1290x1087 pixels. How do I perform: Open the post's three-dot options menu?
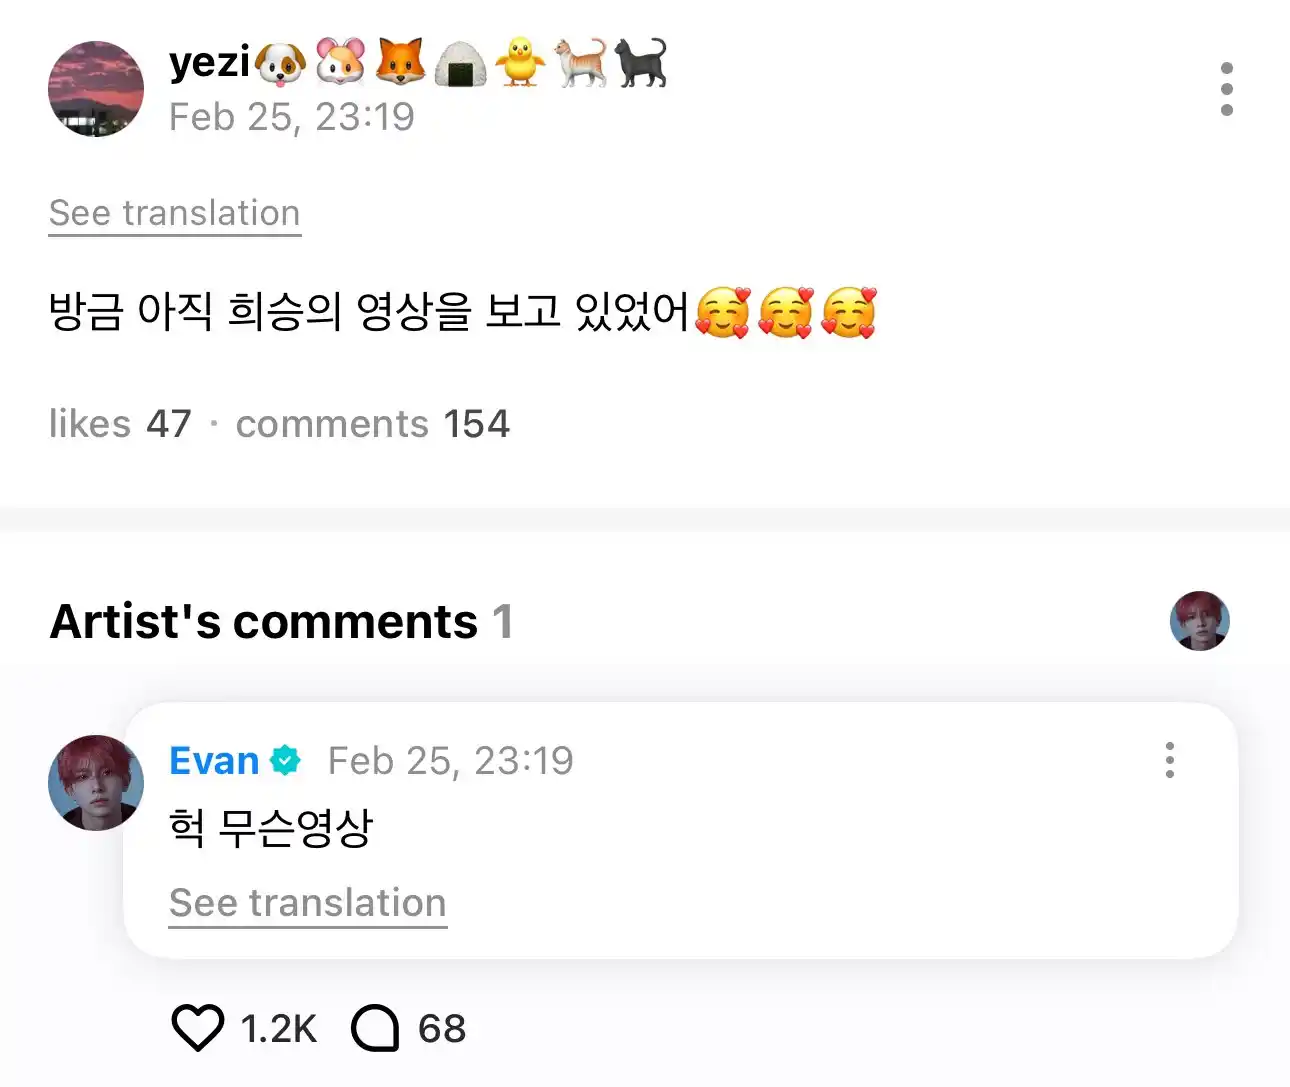click(x=1226, y=89)
